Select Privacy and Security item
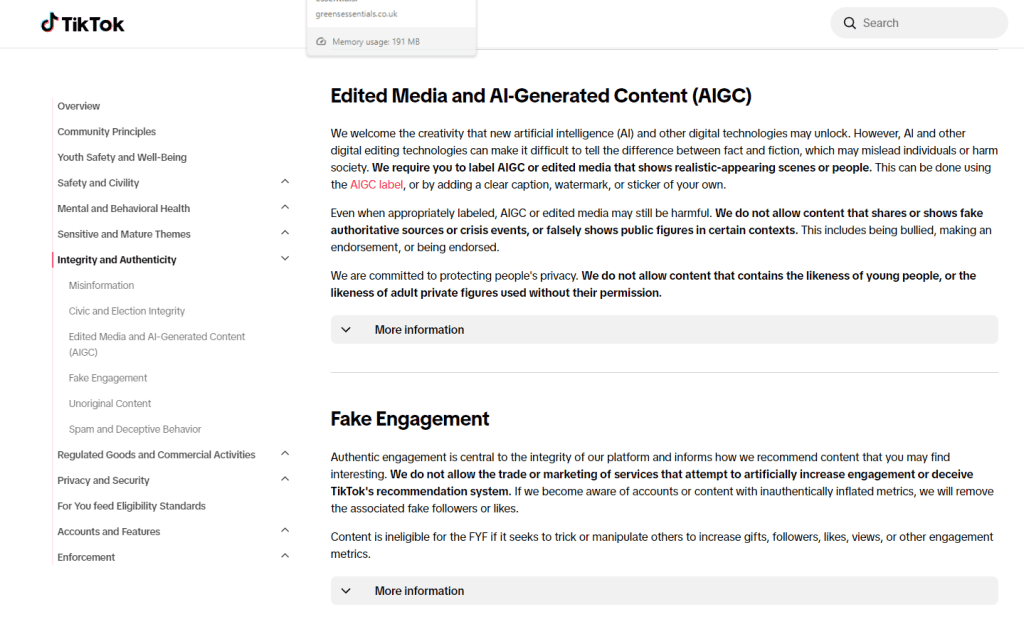 [x=103, y=480]
